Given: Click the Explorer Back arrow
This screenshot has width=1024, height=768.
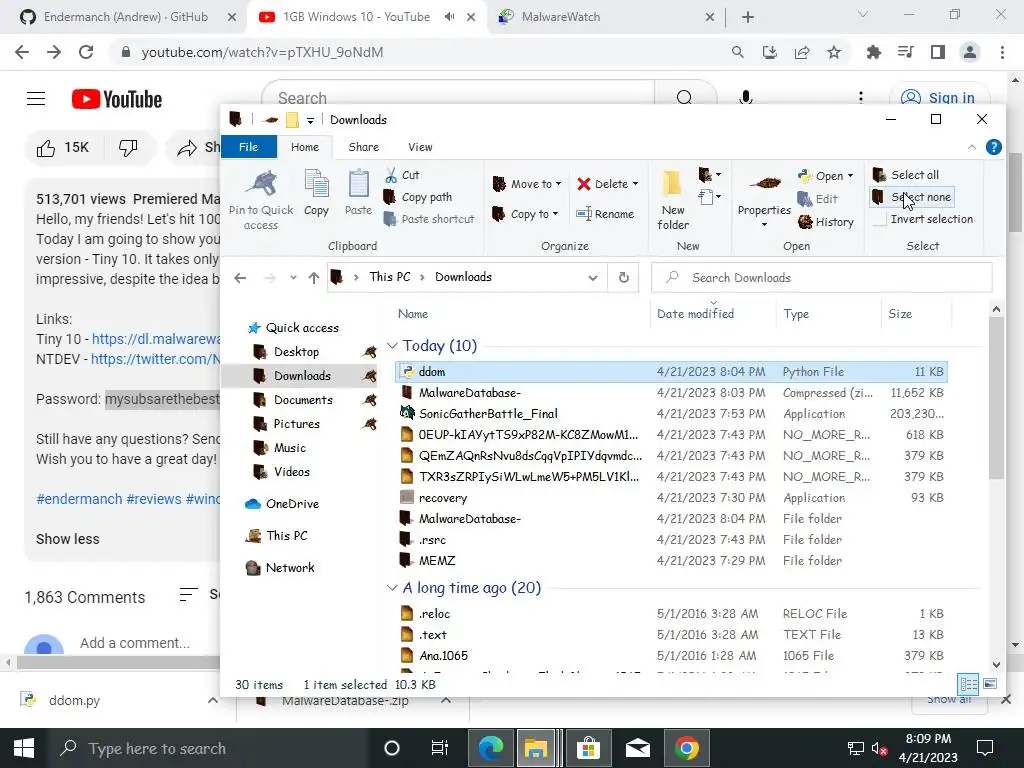Looking at the screenshot, I should pos(240,278).
